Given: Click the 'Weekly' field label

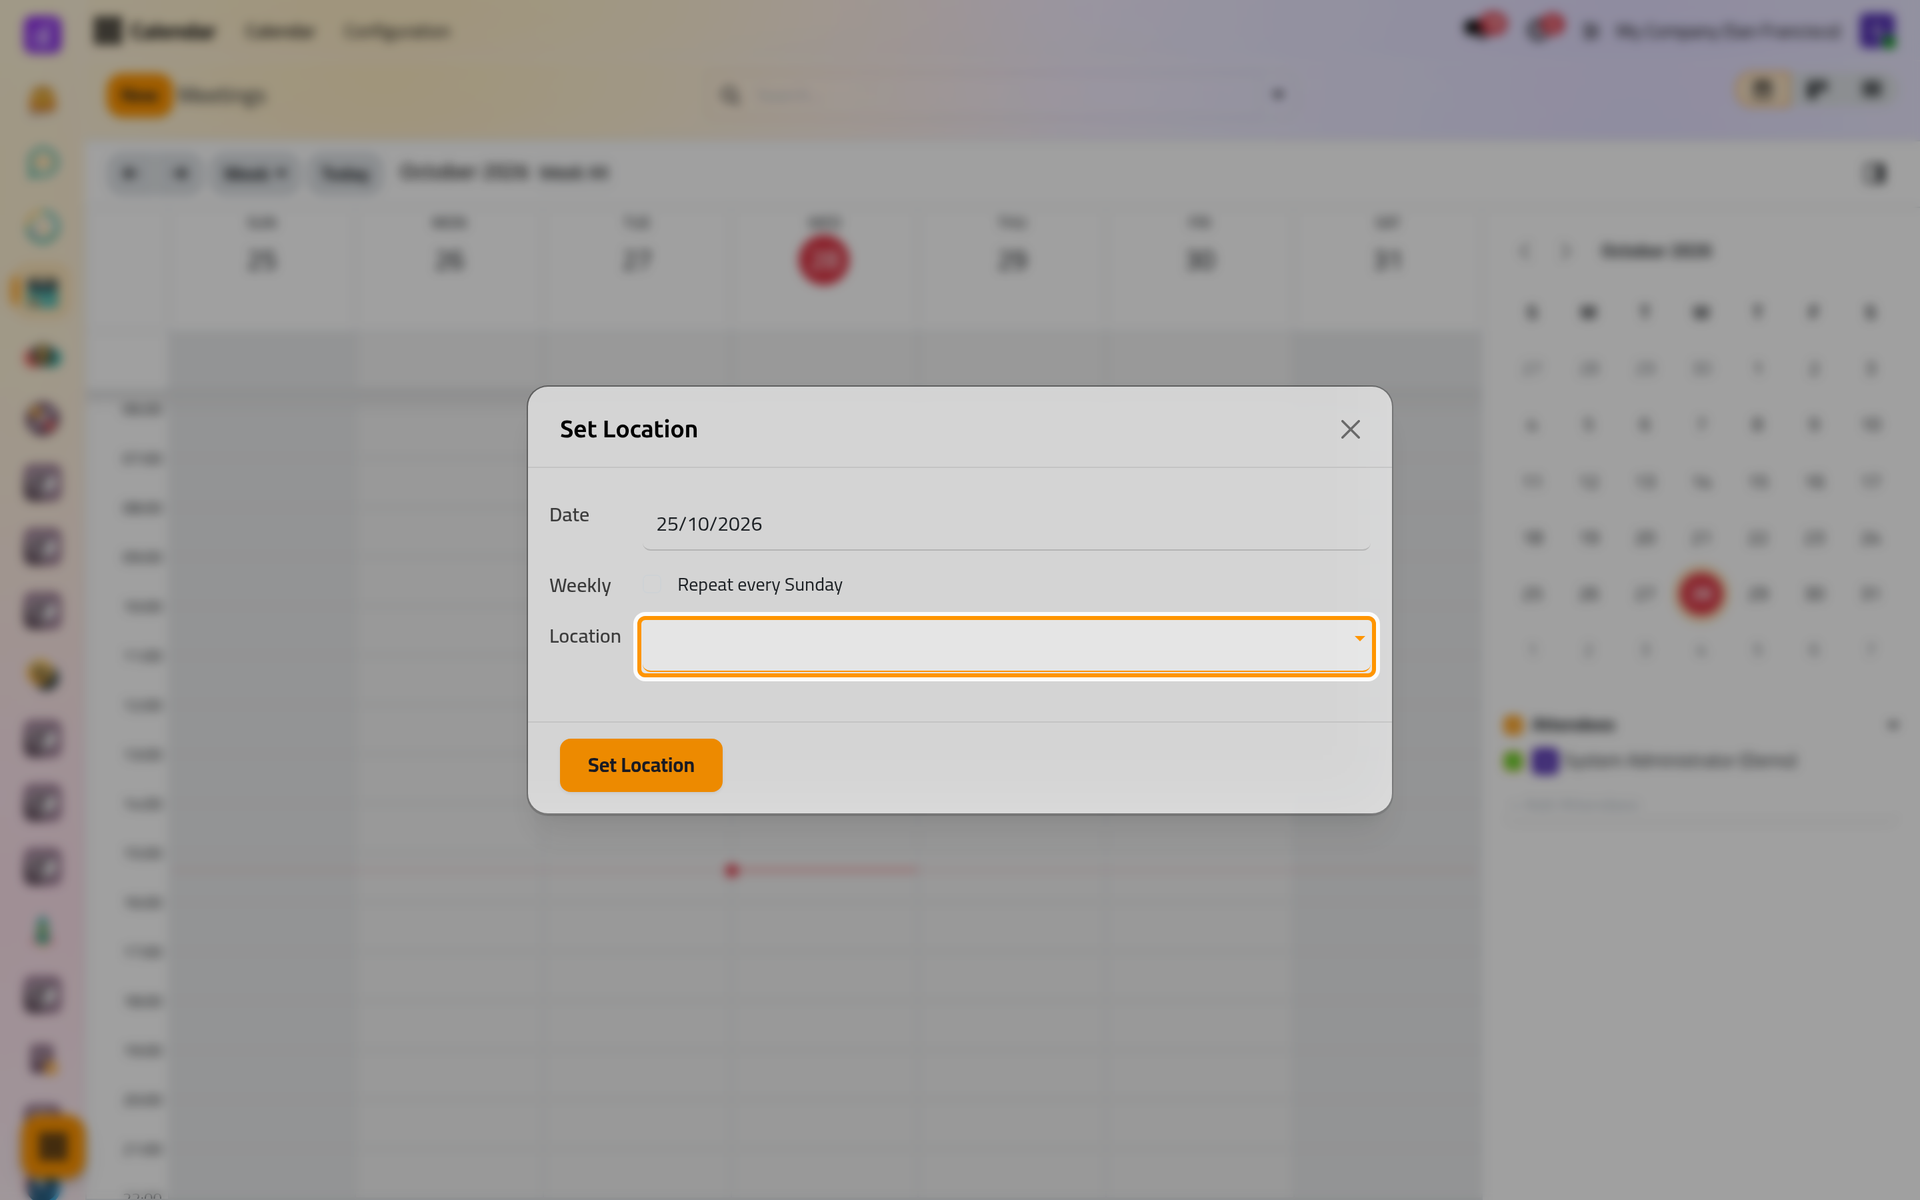Looking at the screenshot, I should 580,586.
